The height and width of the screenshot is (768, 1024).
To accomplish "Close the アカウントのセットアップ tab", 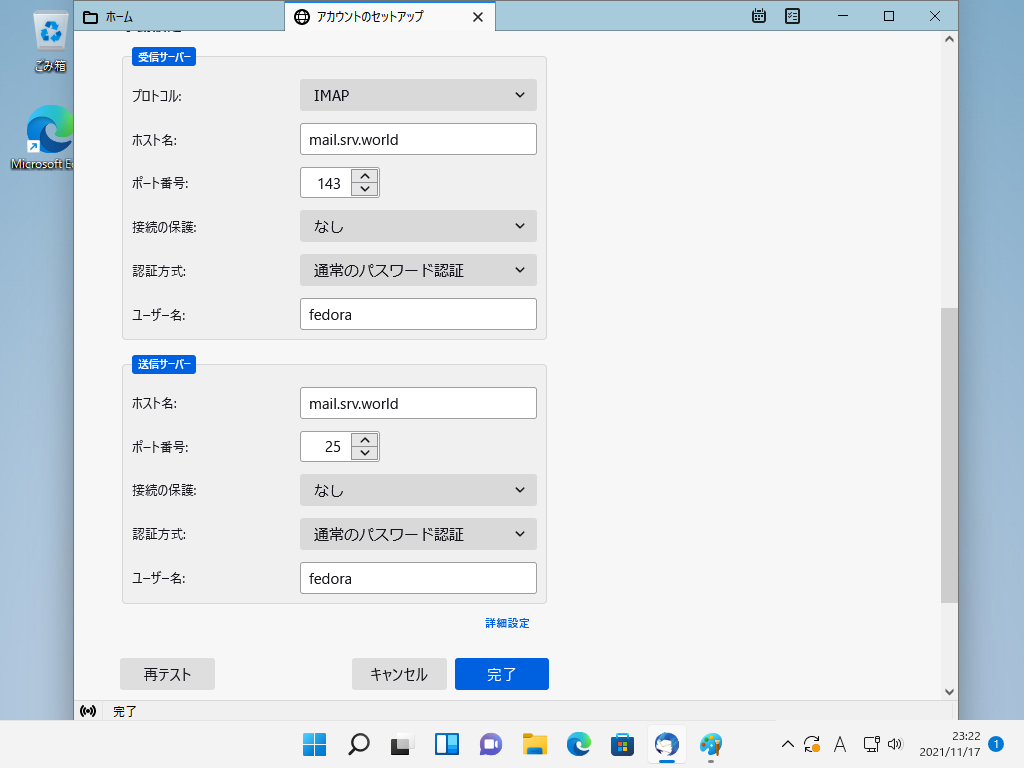I will [x=478, y=17].
